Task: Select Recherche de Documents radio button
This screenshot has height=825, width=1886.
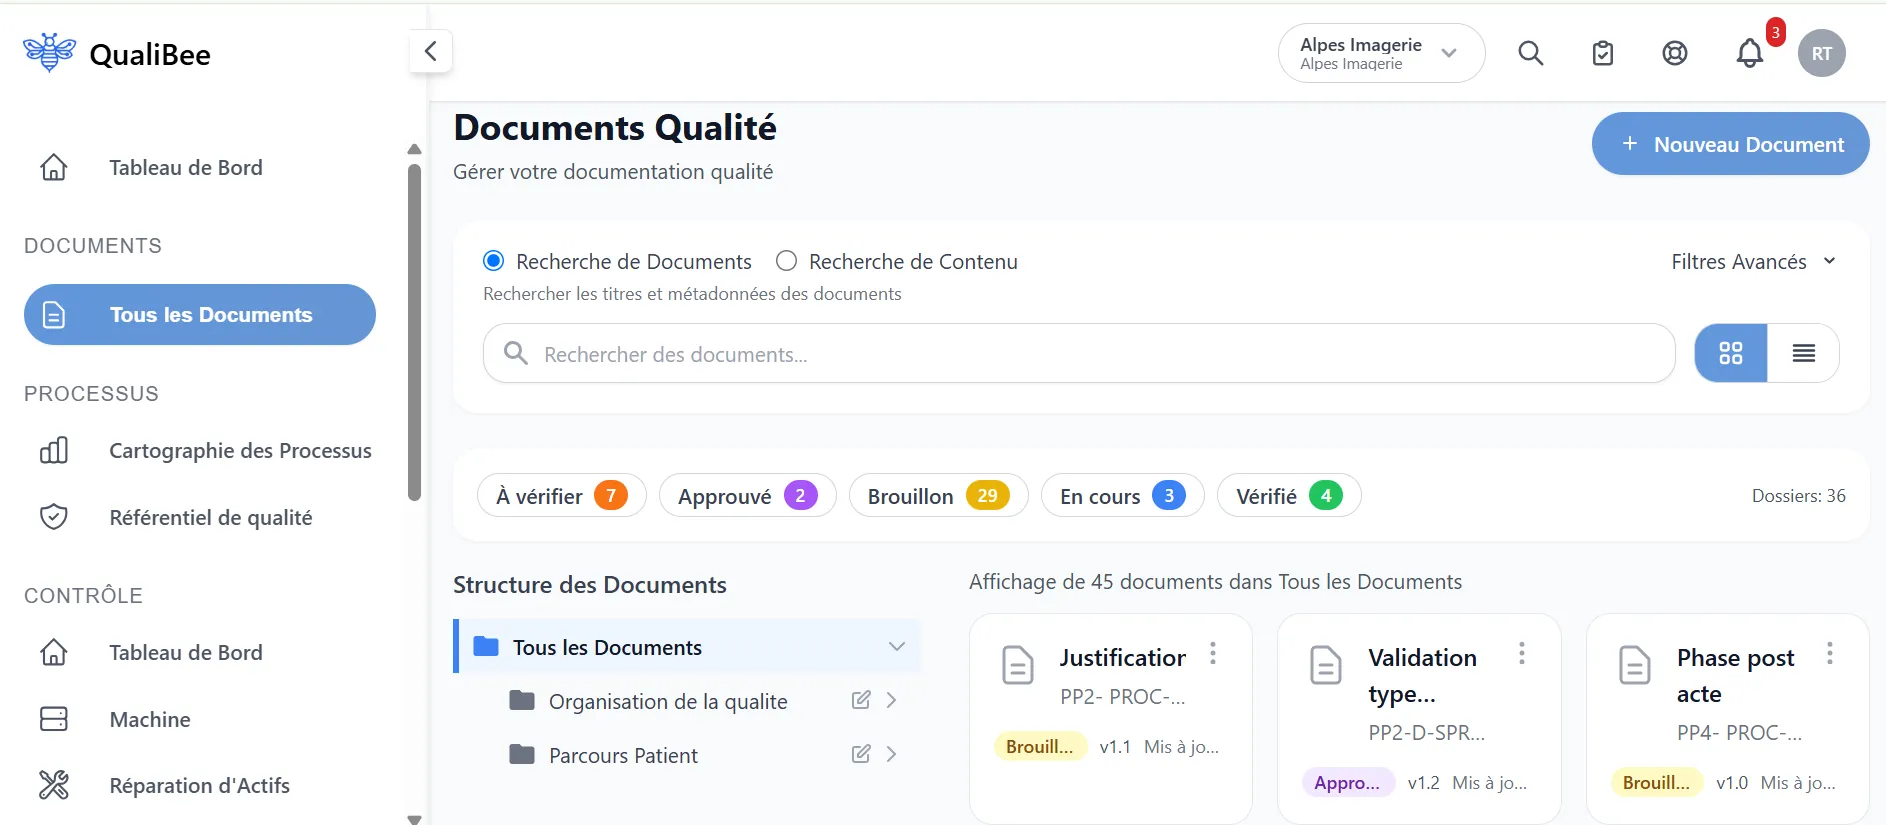Action: 493,261
